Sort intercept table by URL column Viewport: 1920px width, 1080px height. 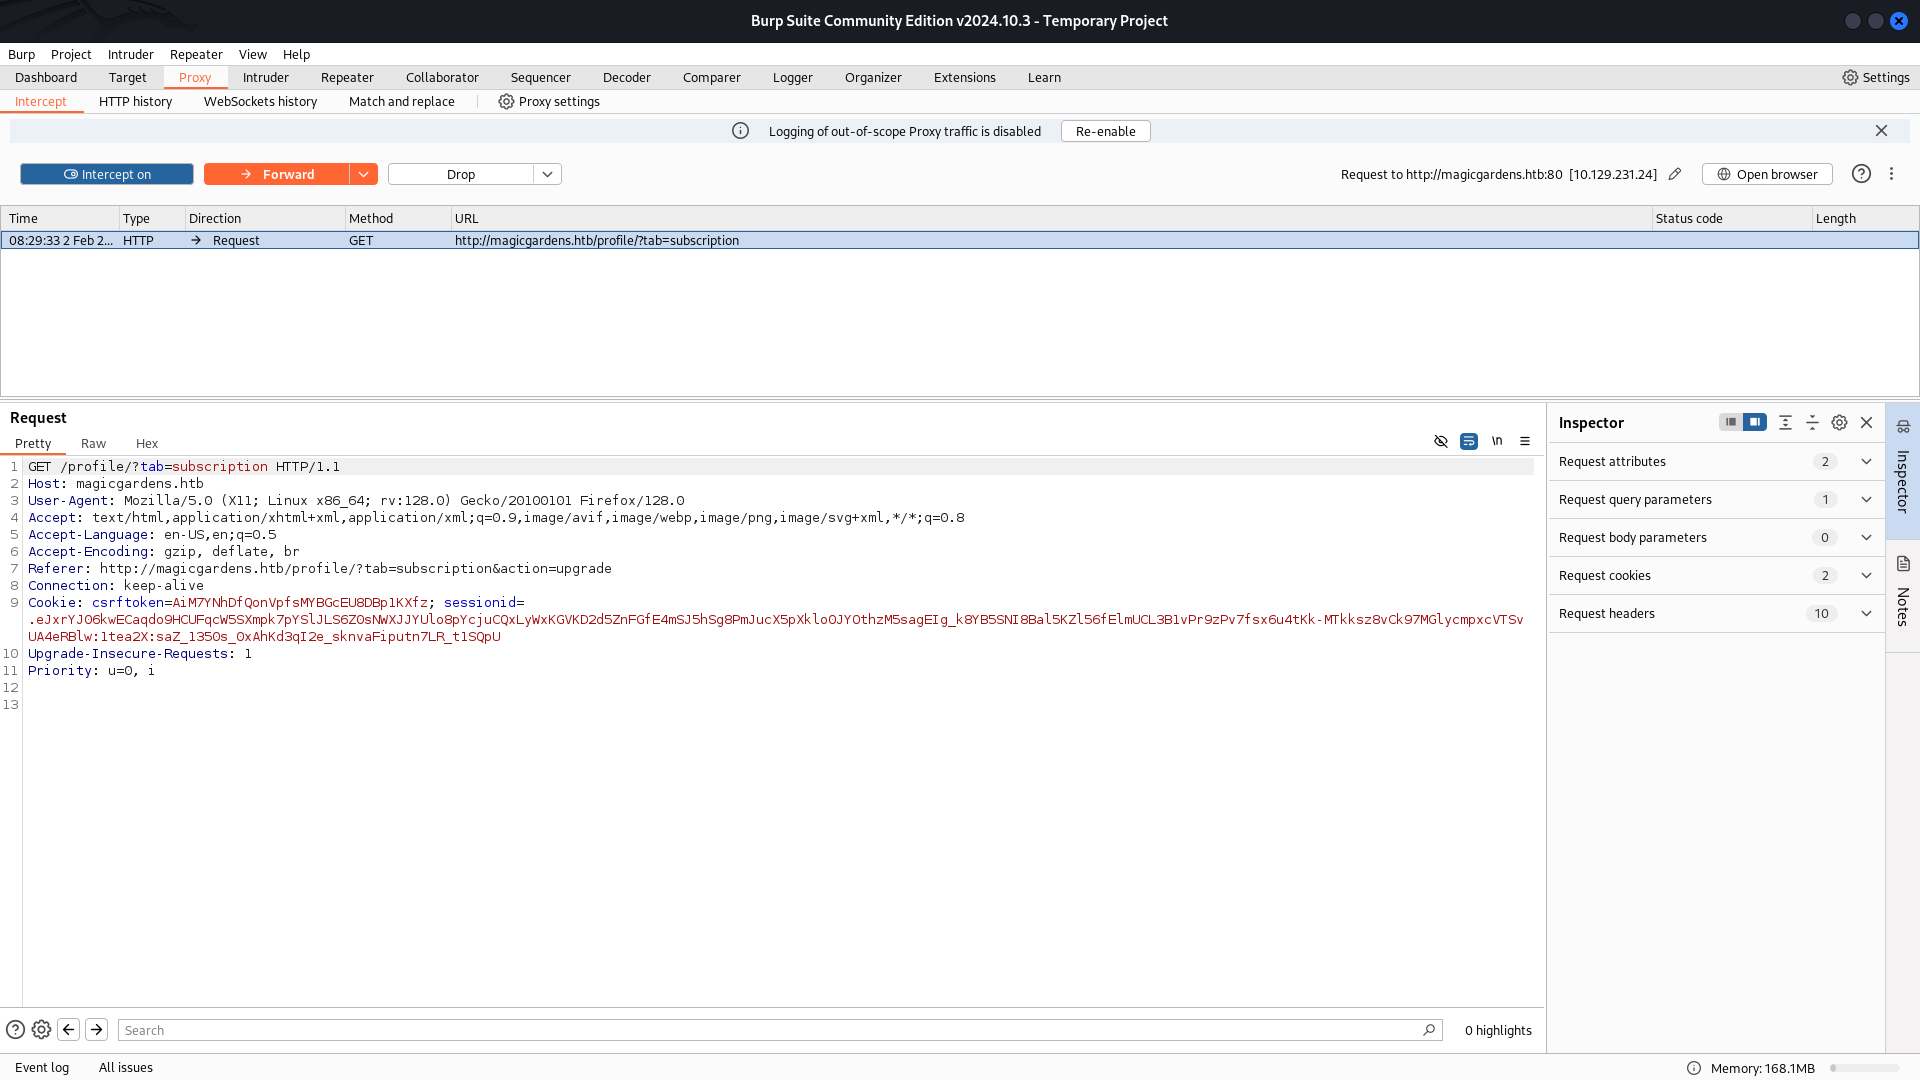(1050, 218)
